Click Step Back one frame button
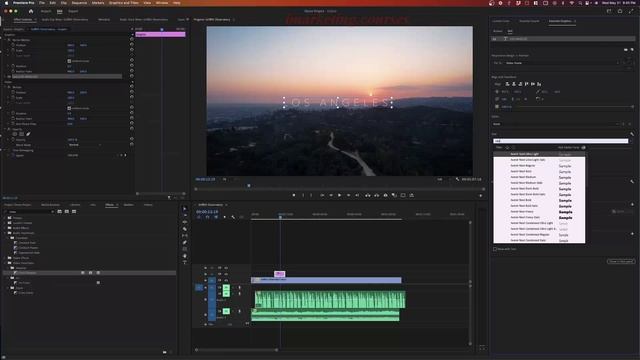The image size is (640, 360). (x=331, y=196)
